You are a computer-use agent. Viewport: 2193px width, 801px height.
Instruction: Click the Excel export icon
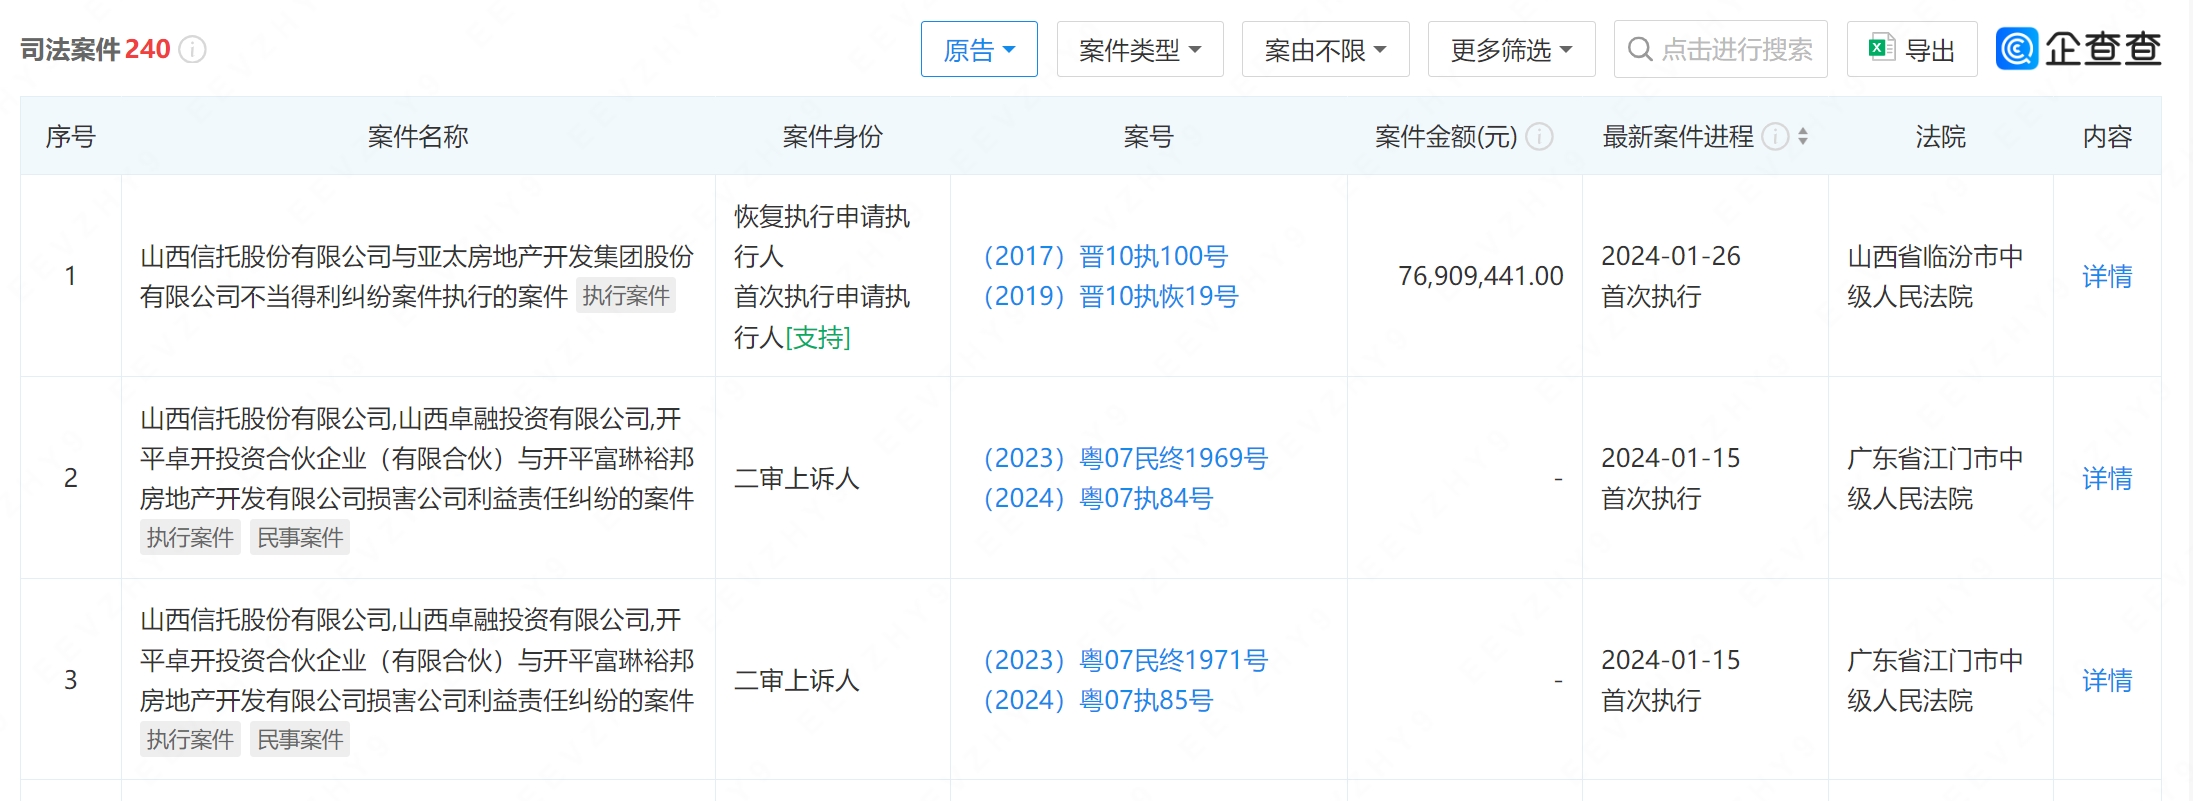pos(1881,48)
